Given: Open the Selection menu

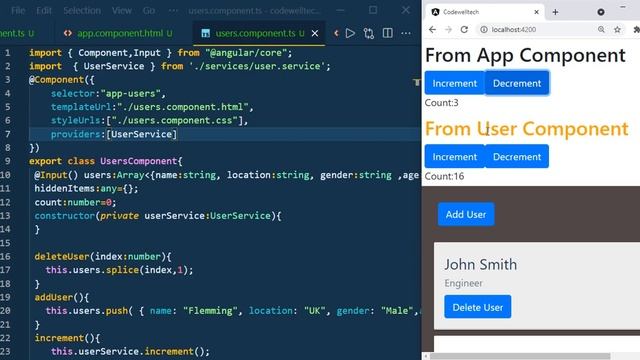Looking at the screenshot, I should point(82,11).
